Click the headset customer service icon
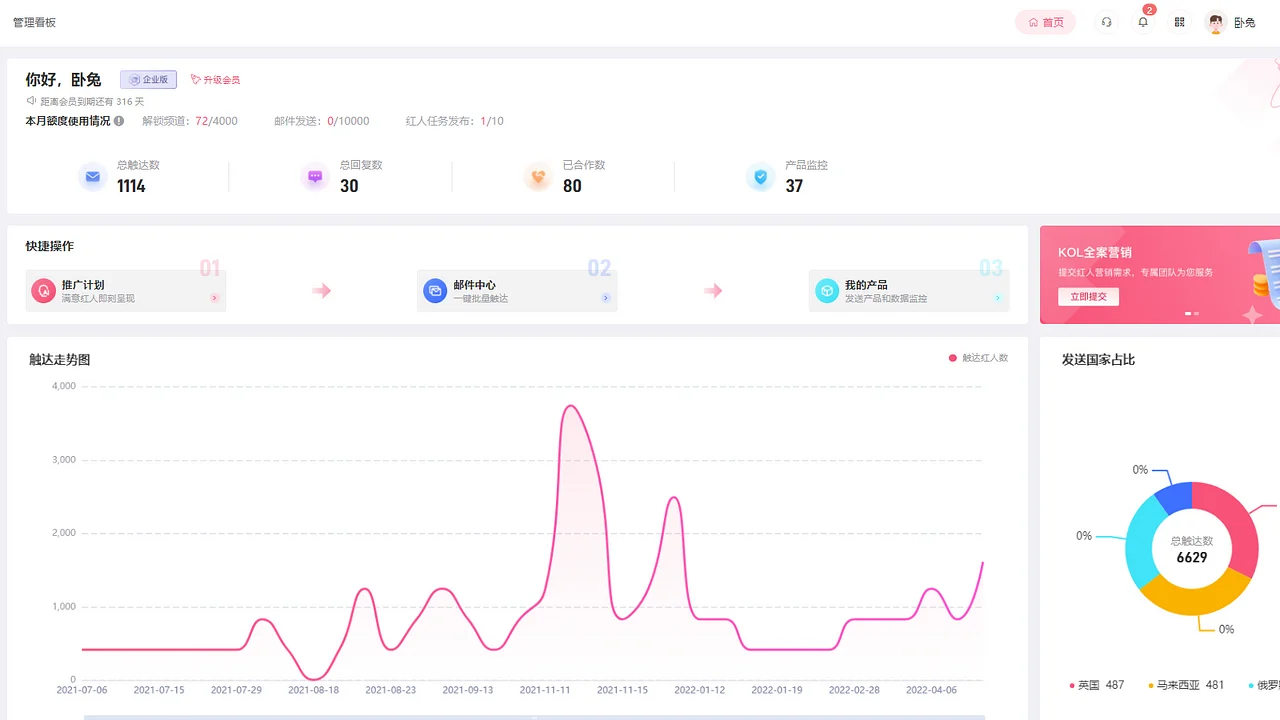 [x=1106, y=21]
